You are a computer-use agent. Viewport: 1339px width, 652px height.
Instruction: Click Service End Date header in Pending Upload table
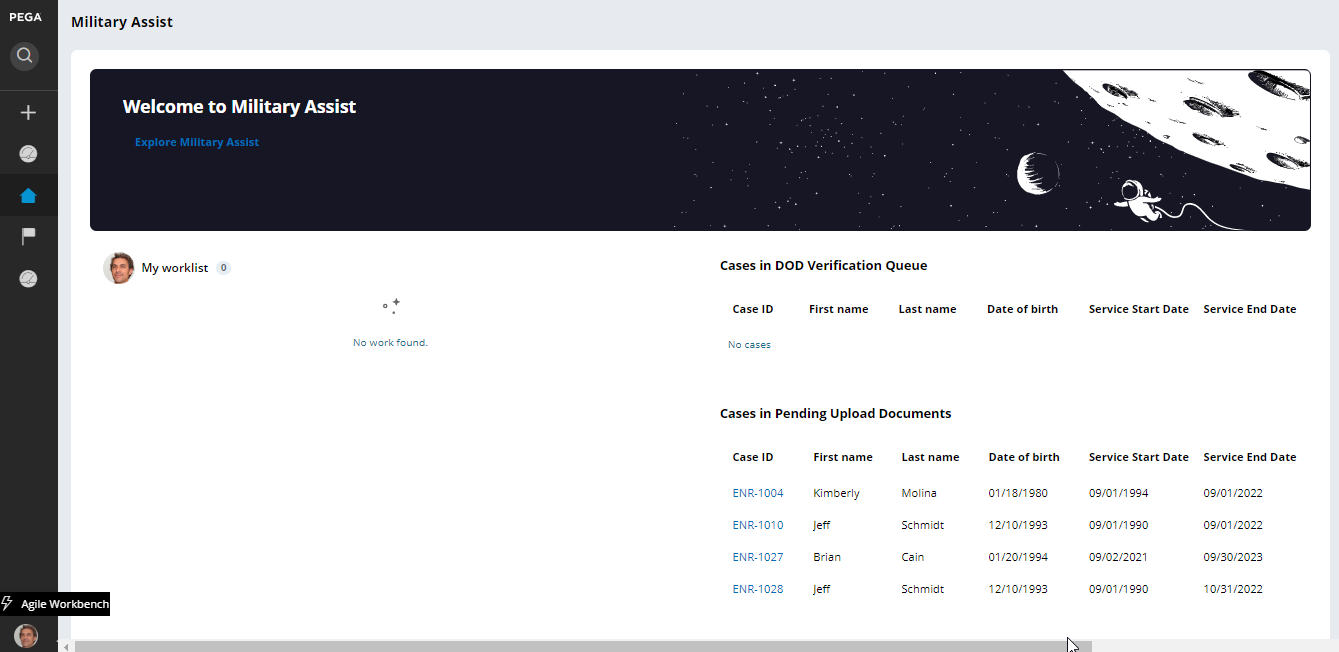pyautogui.click(x=1250, y=457)
